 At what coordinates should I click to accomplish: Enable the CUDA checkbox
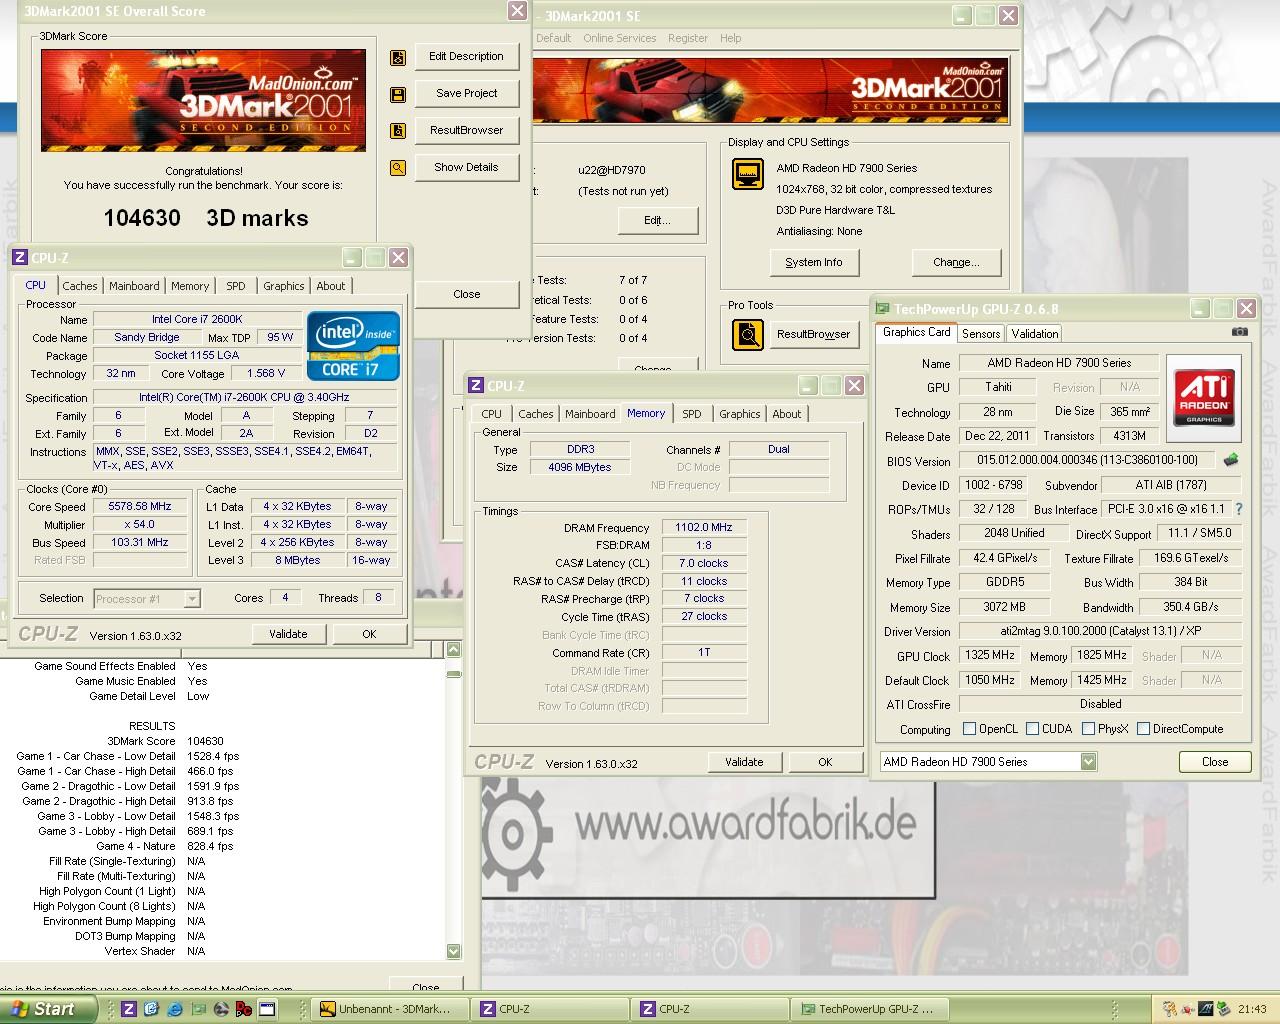point(1032,729)
